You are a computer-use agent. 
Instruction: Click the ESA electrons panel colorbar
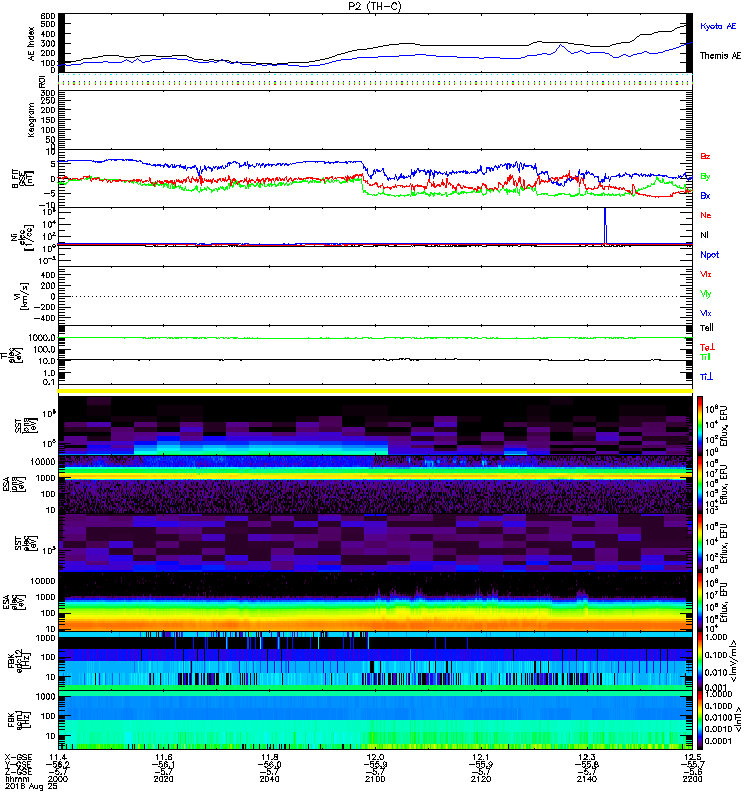699,602
